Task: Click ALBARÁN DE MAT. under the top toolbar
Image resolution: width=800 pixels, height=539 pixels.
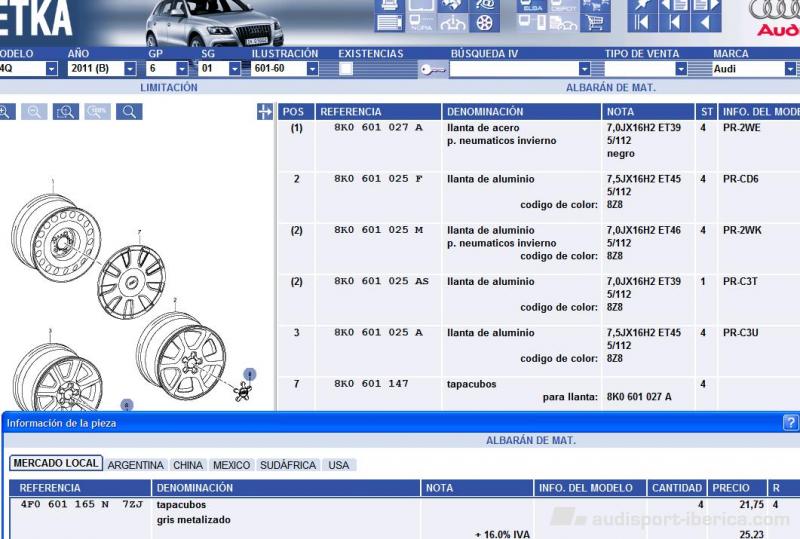Action: [x=611, y=88]
